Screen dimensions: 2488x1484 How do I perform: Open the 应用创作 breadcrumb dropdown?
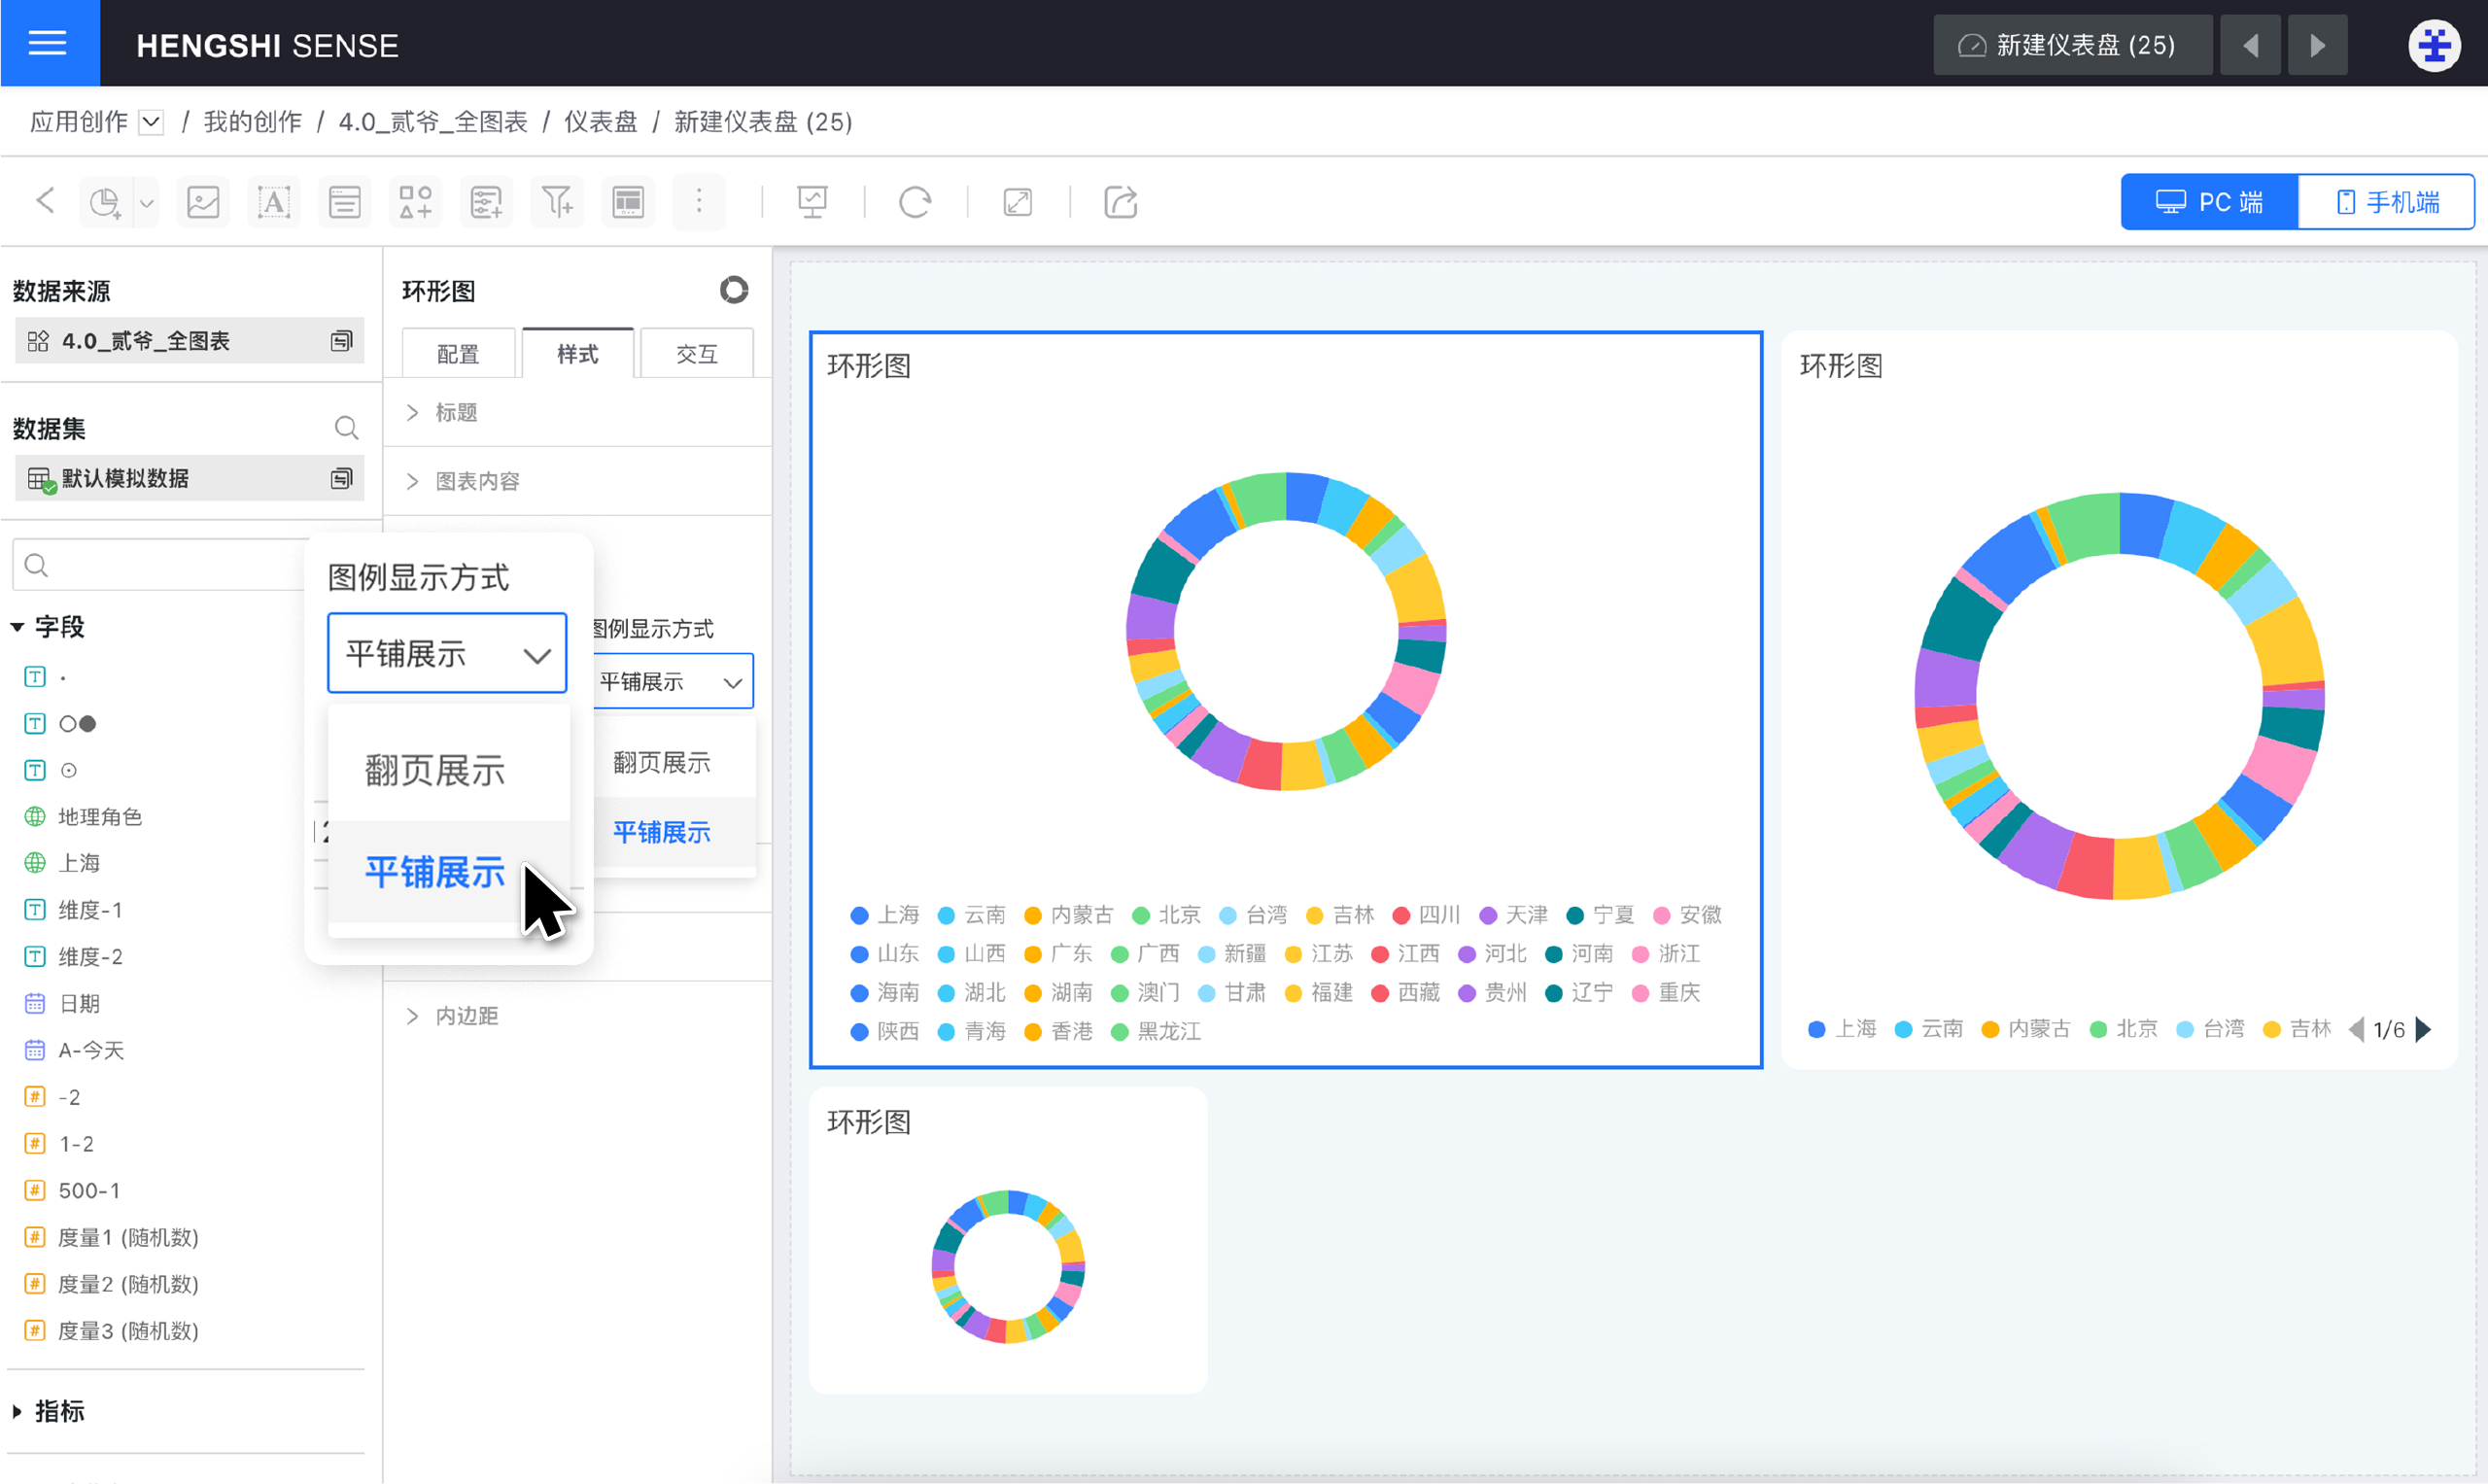[x=151, y=122]
